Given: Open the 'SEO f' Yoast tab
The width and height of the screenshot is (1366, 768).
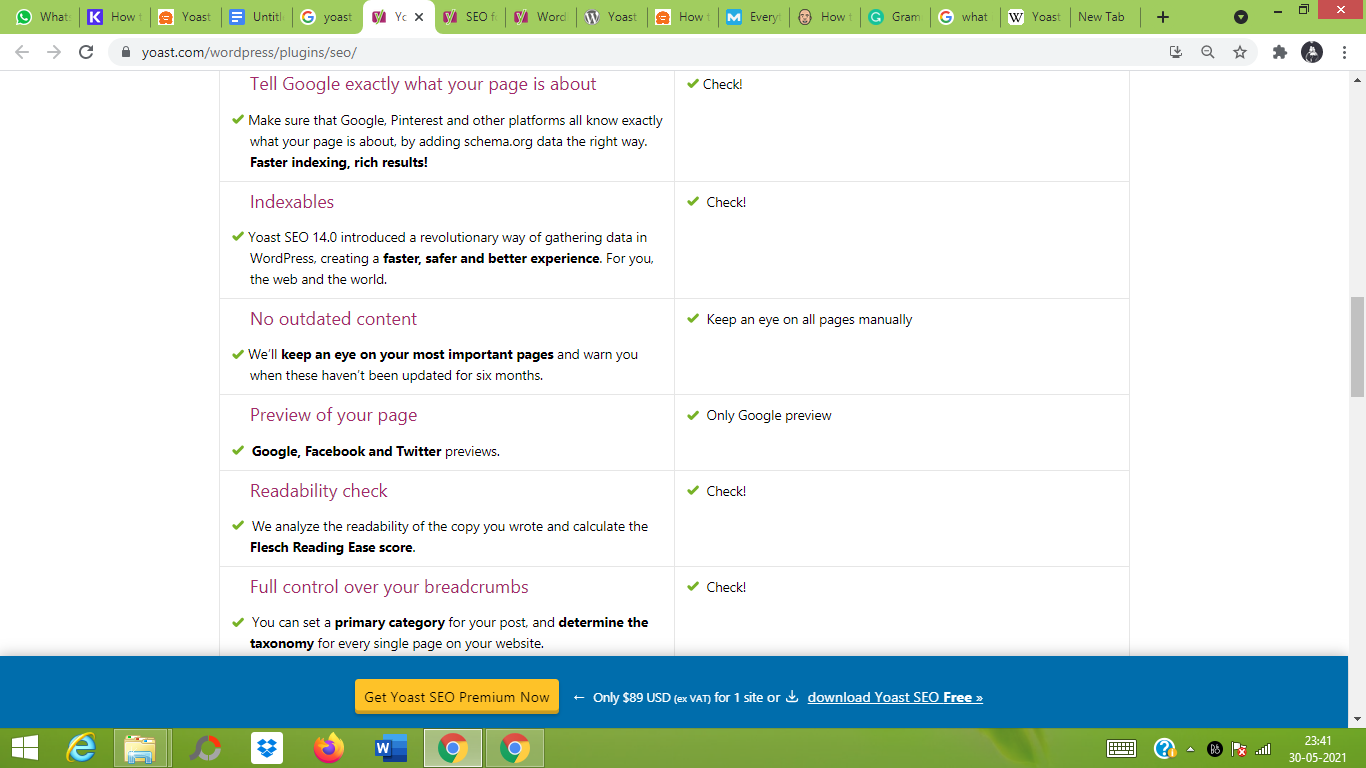Looking at the screenshot, I should [x=469, y=17].
